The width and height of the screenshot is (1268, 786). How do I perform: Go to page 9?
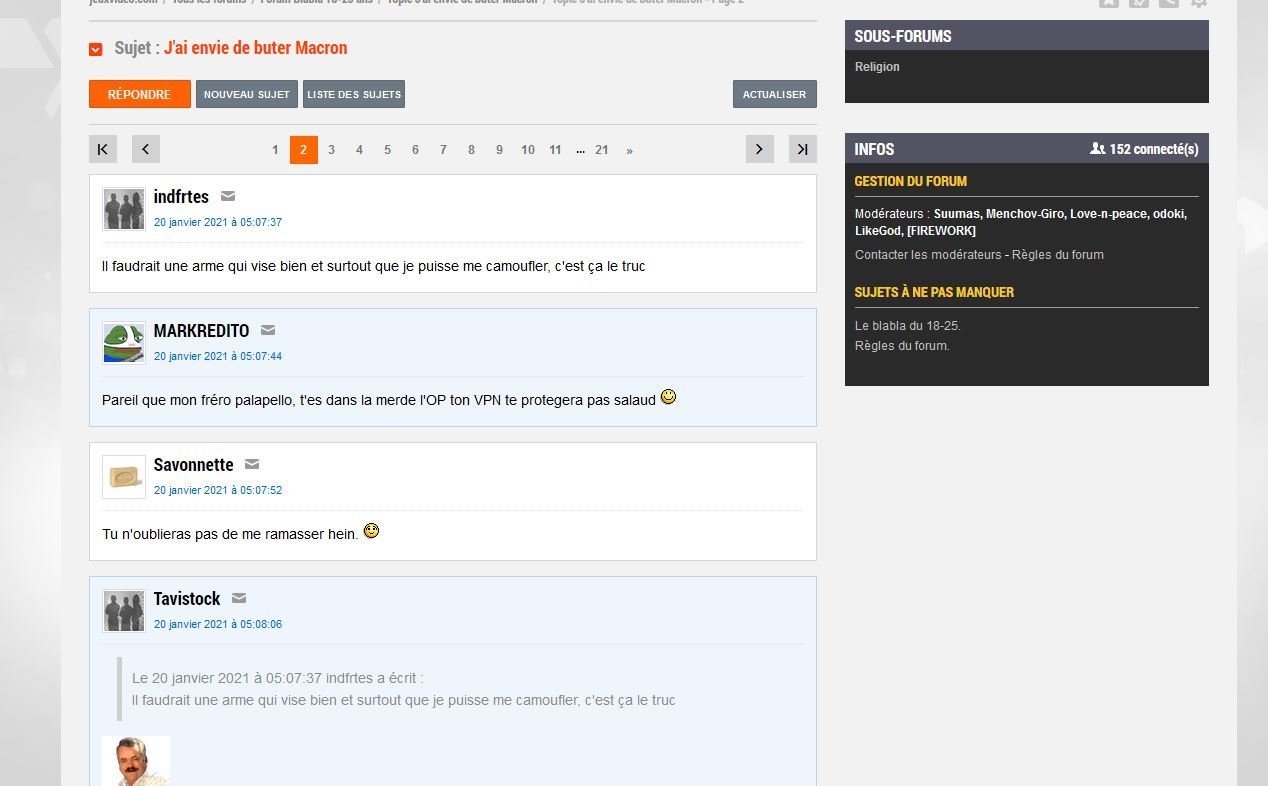tap(499, 150)
